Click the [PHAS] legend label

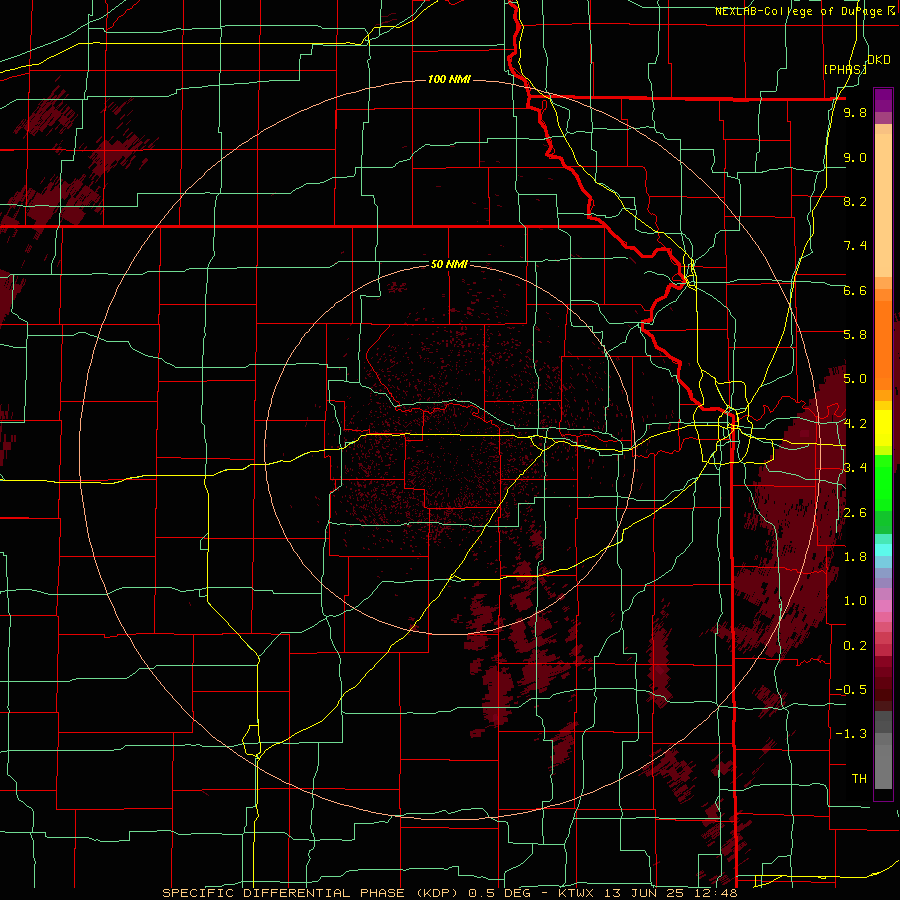pyautogui.click(x=845, y=69)
